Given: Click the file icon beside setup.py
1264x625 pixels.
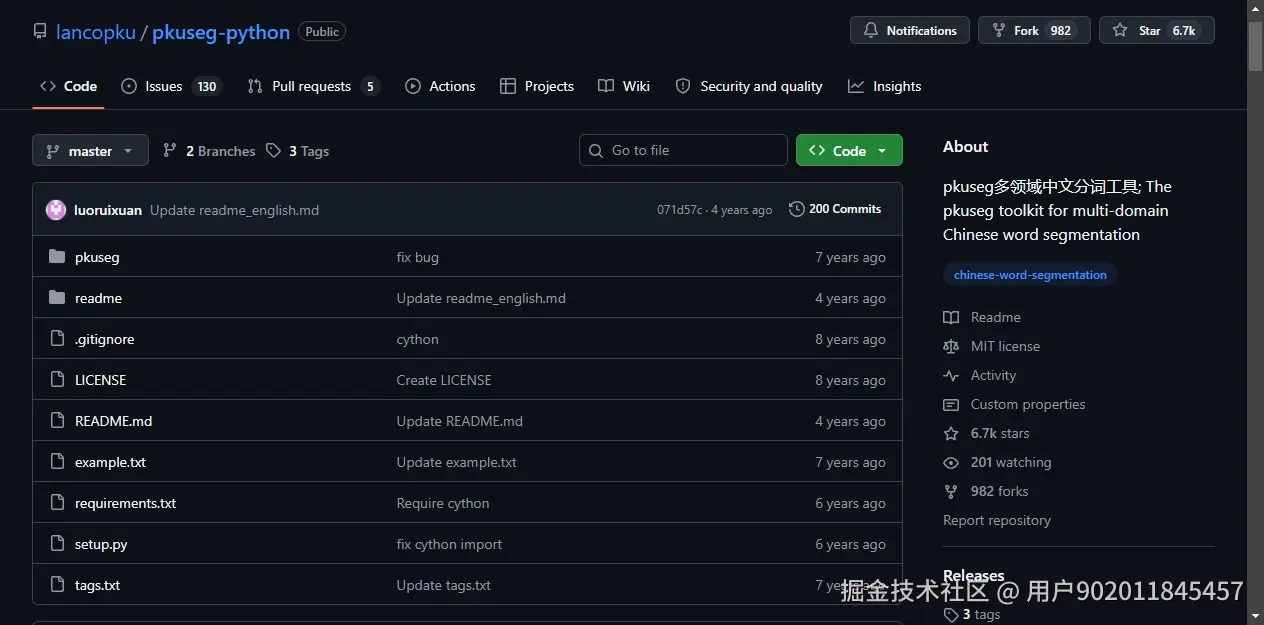Looking at the screenshot, I should click(56, 544).
